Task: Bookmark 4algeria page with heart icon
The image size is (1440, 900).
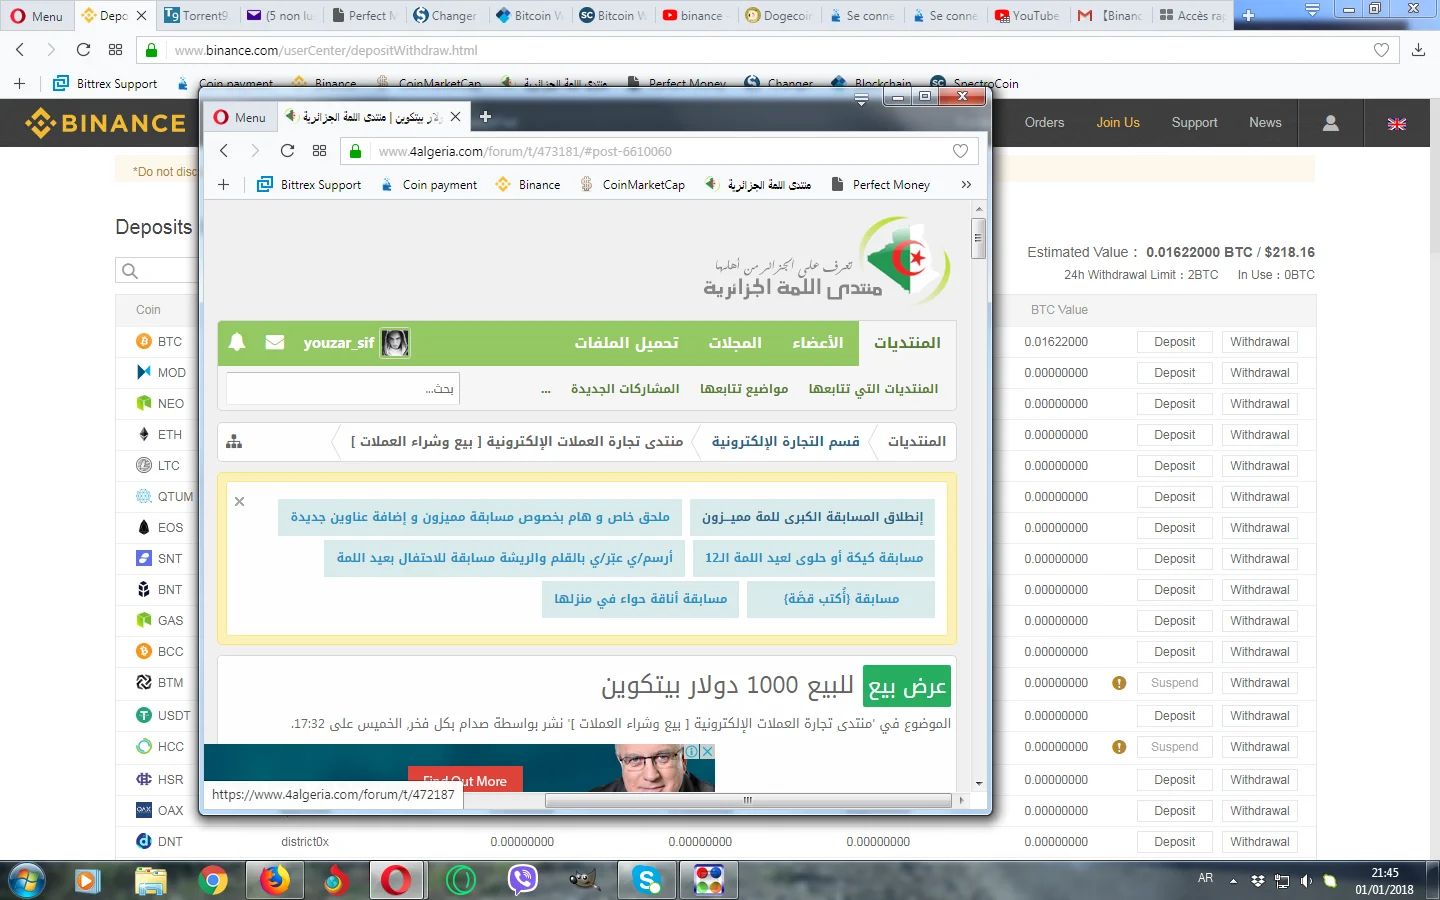Action: click(960, 151)
